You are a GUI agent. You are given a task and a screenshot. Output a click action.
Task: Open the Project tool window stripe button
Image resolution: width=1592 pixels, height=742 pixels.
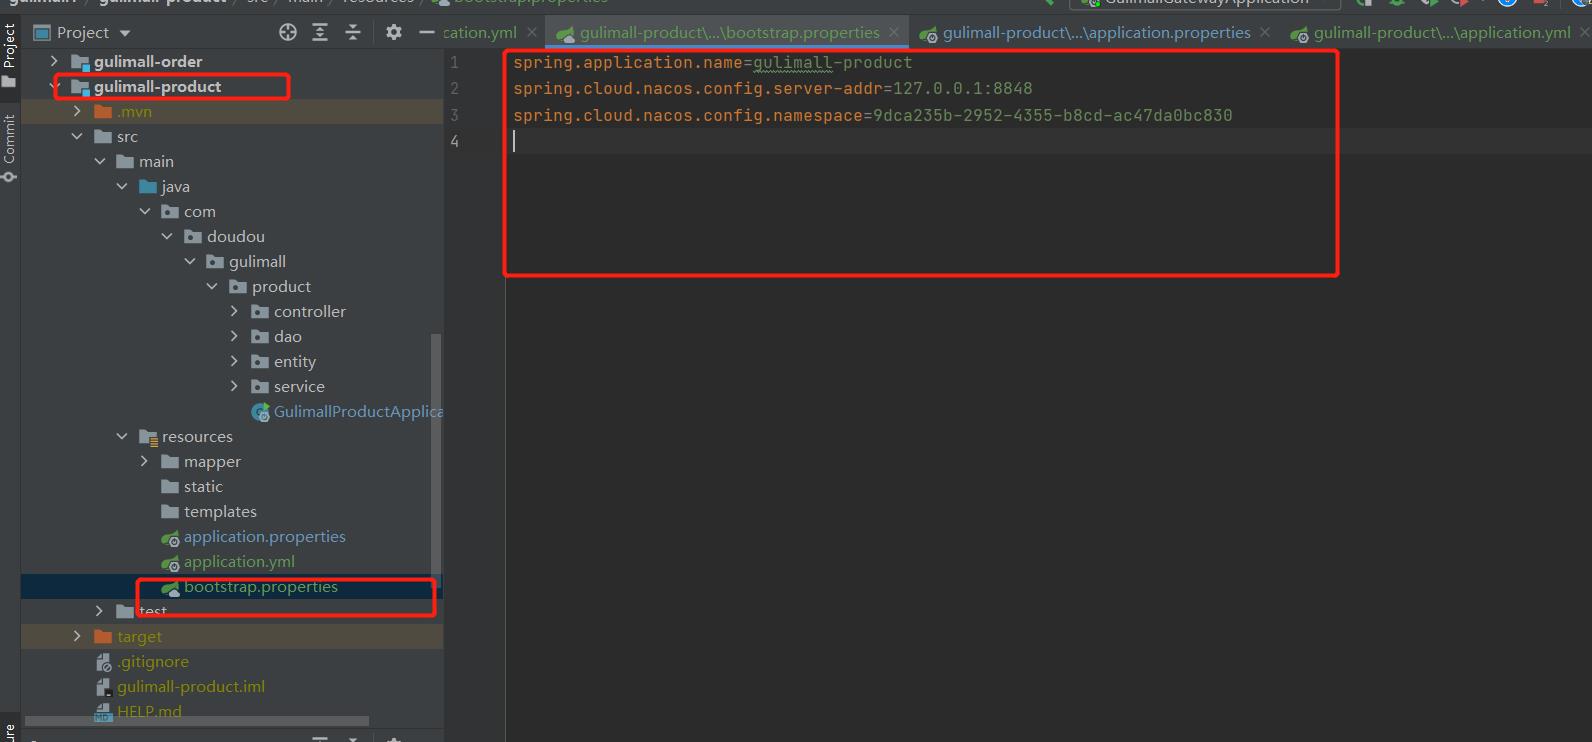9,55
